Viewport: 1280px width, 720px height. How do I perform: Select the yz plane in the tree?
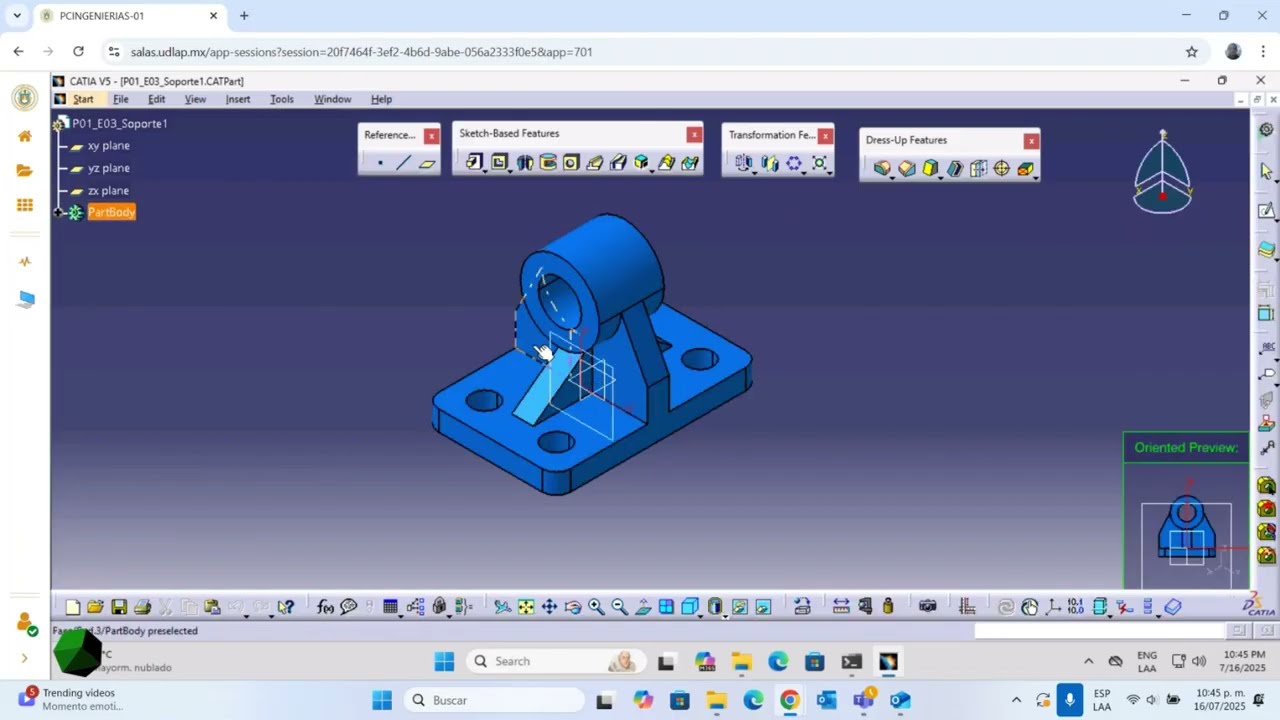coord(108,168)
